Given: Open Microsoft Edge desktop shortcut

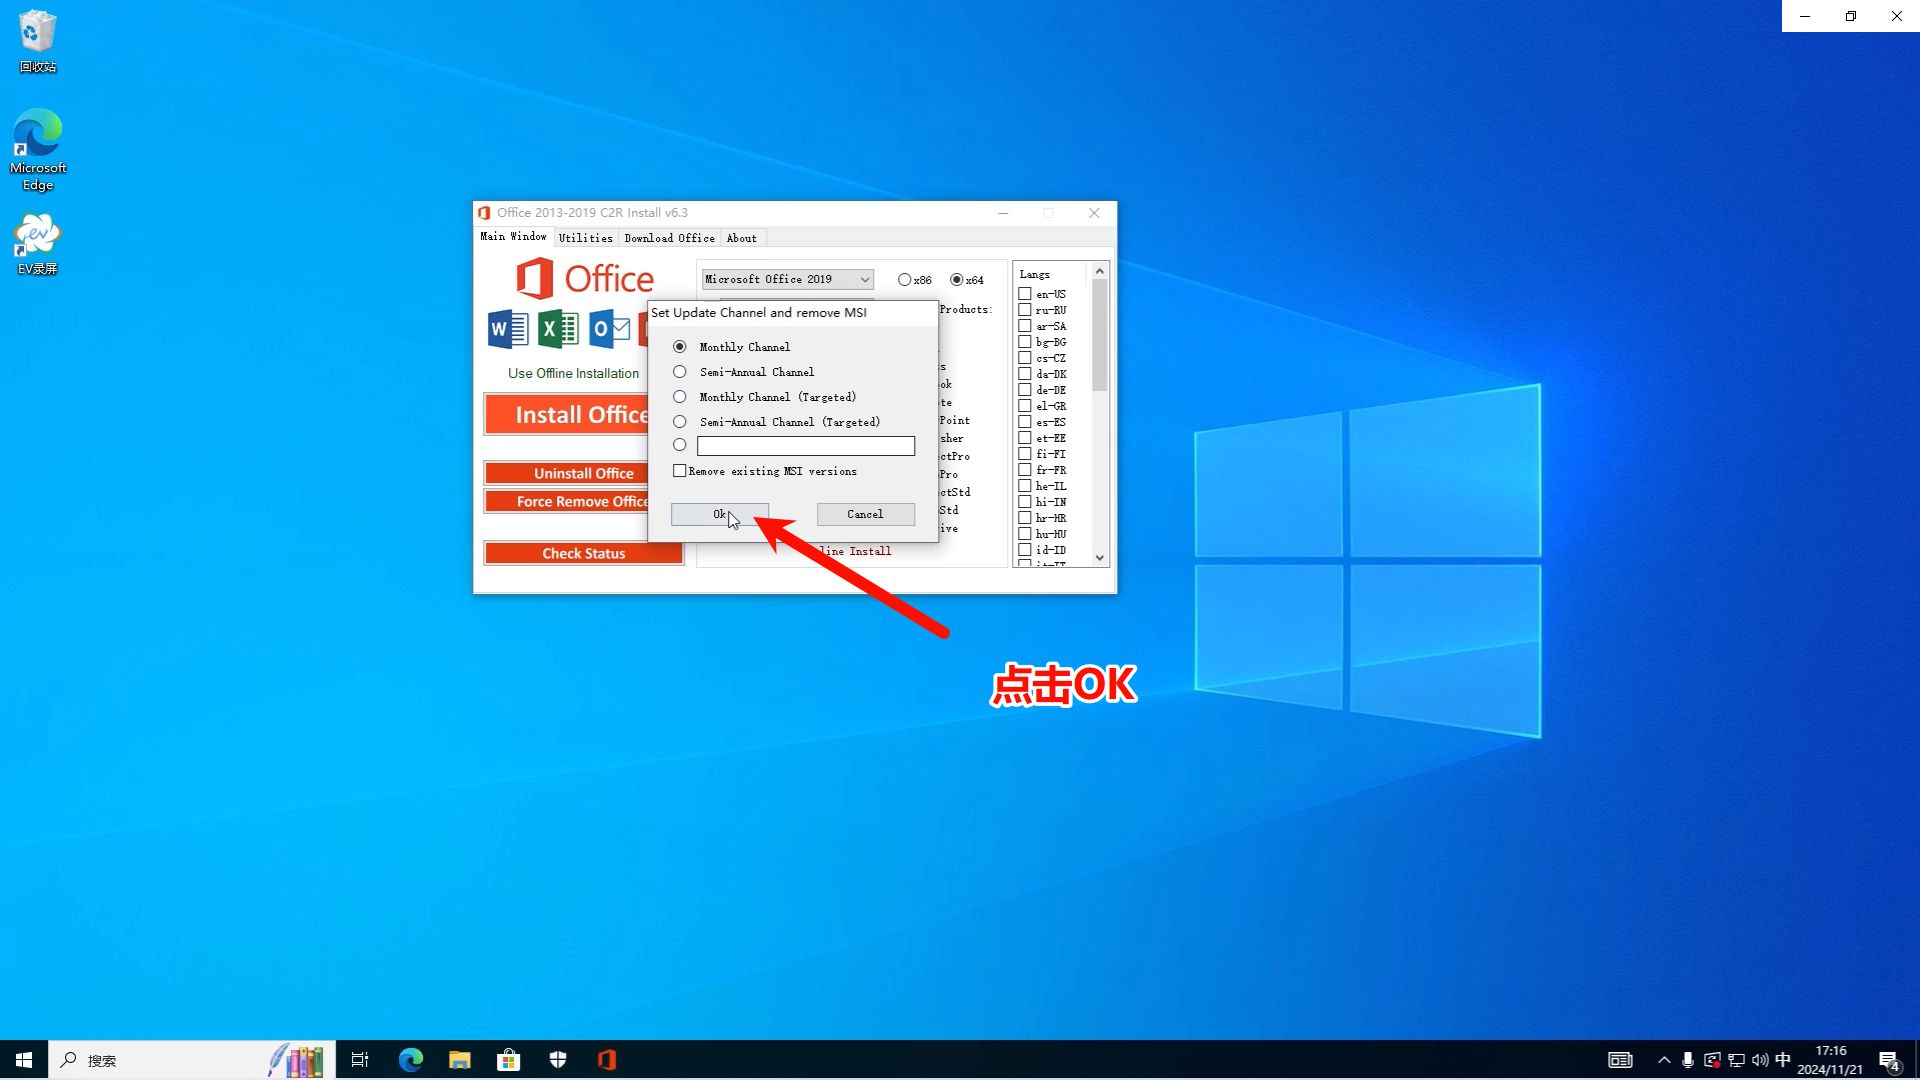Looking at the screenshot, I should (37, 150).
